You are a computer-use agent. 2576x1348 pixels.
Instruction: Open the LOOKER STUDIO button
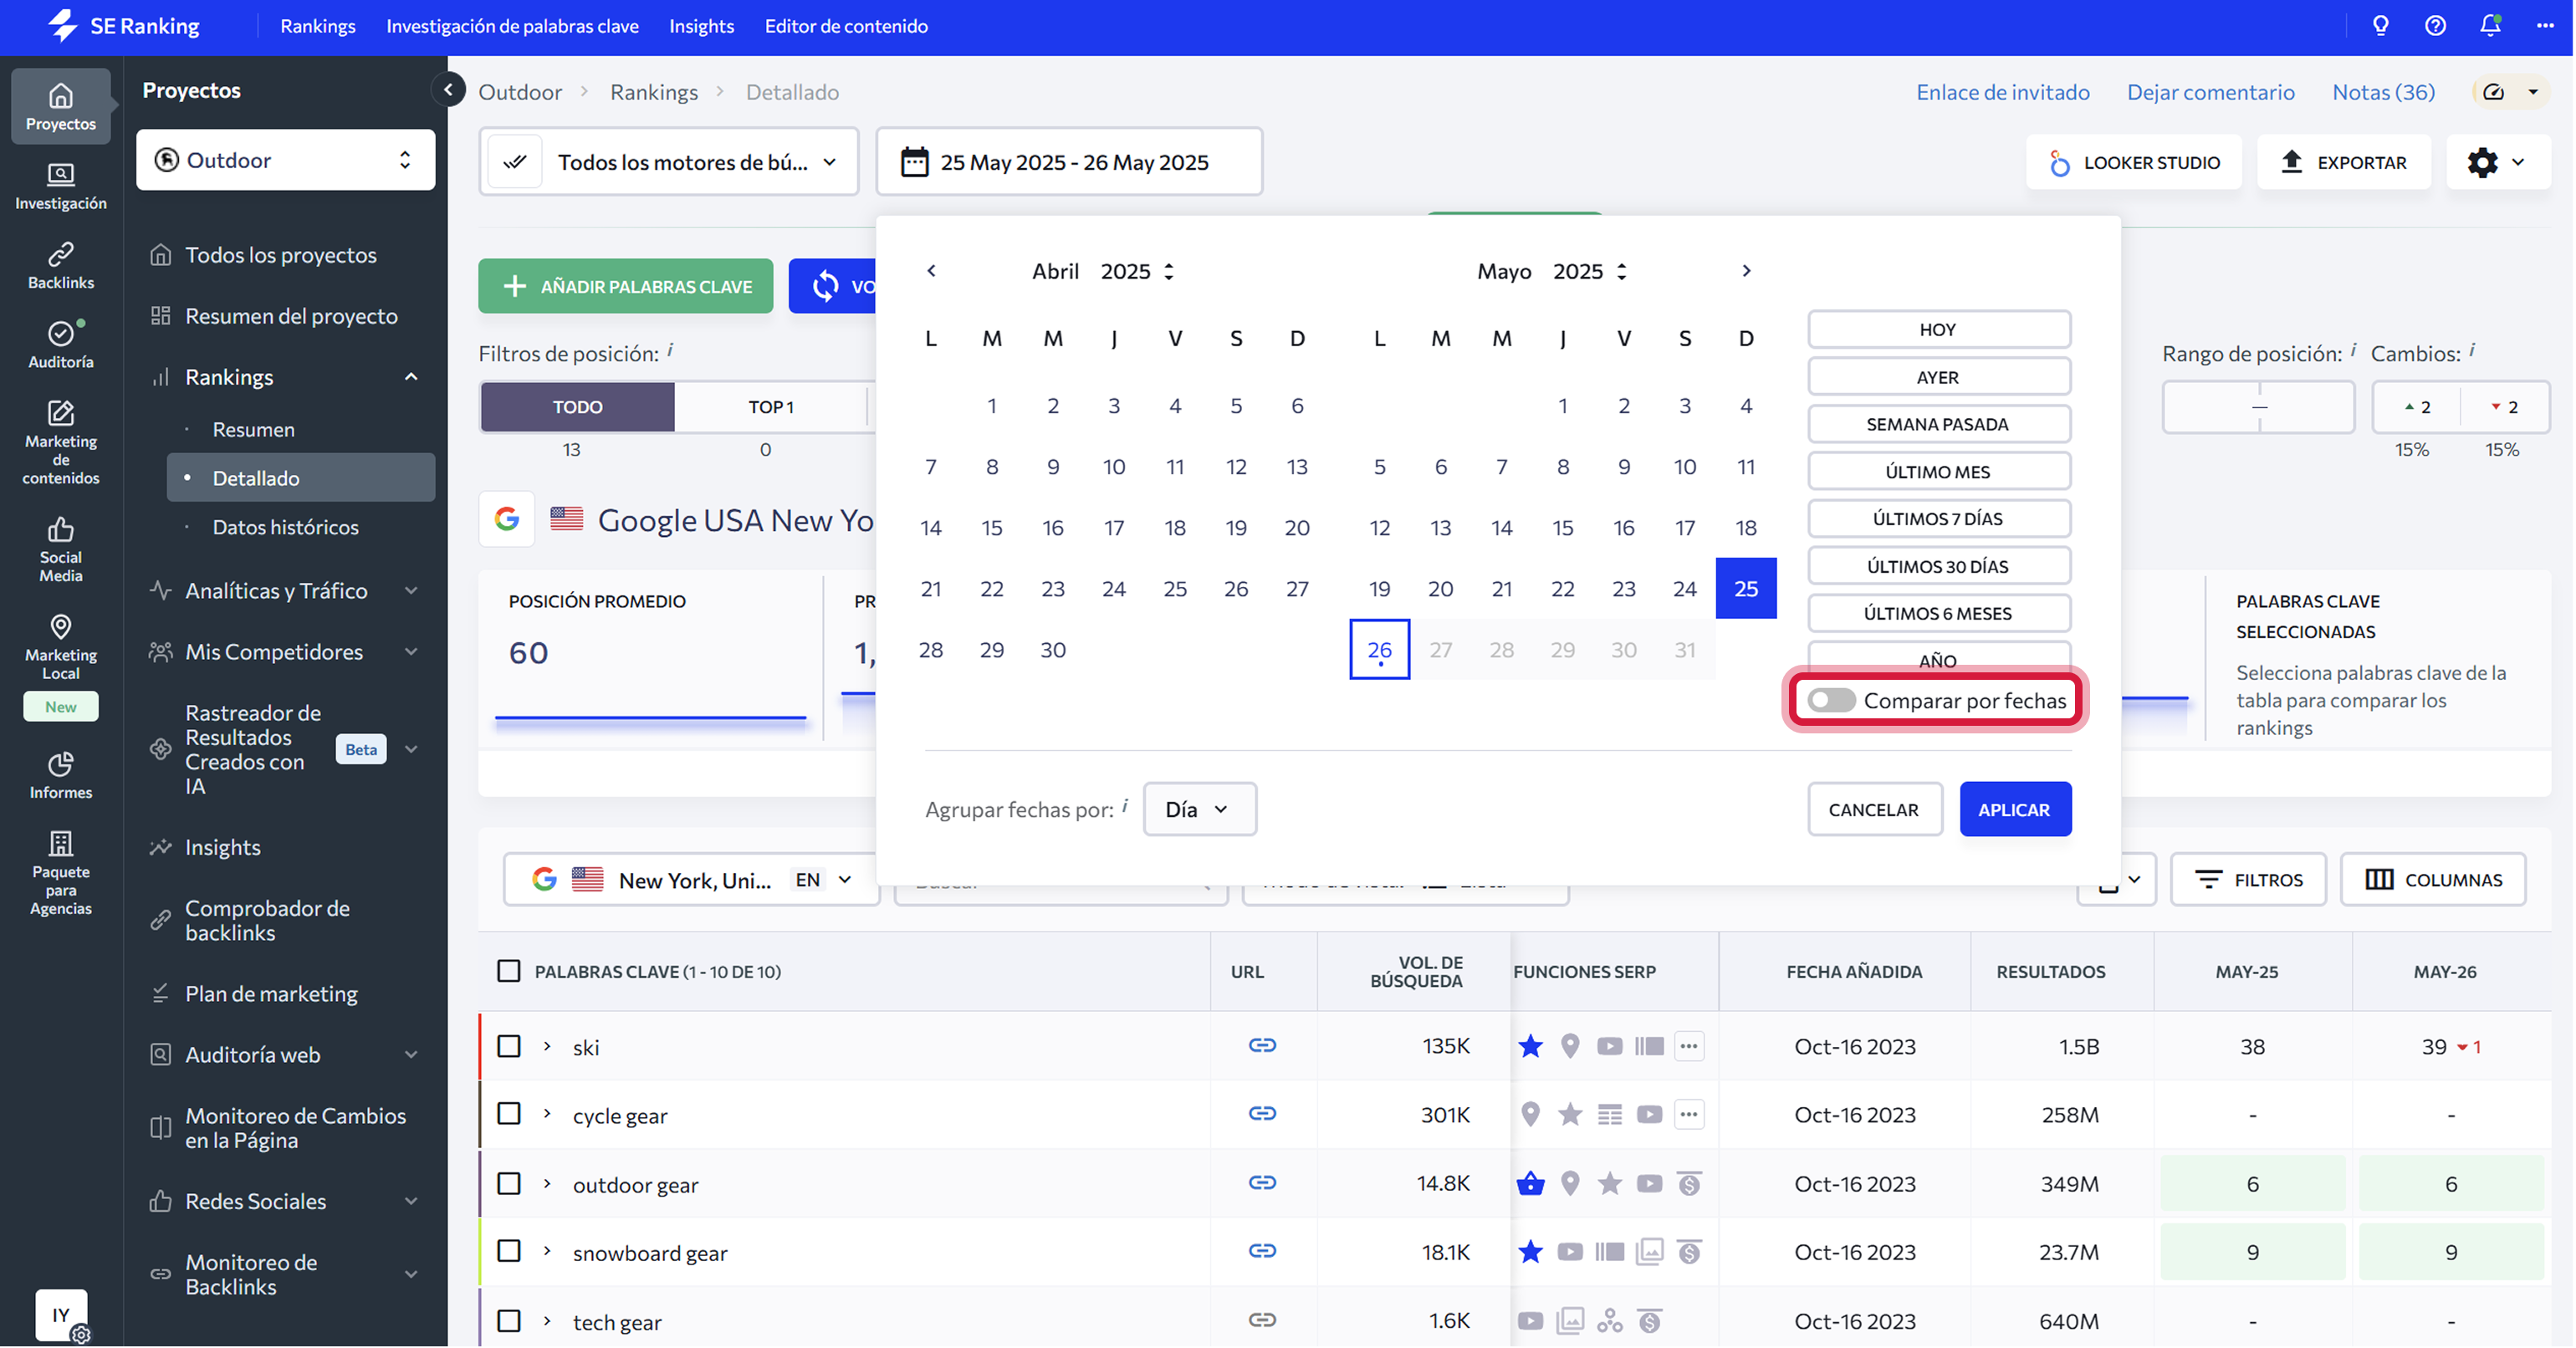click(2134, 162)
